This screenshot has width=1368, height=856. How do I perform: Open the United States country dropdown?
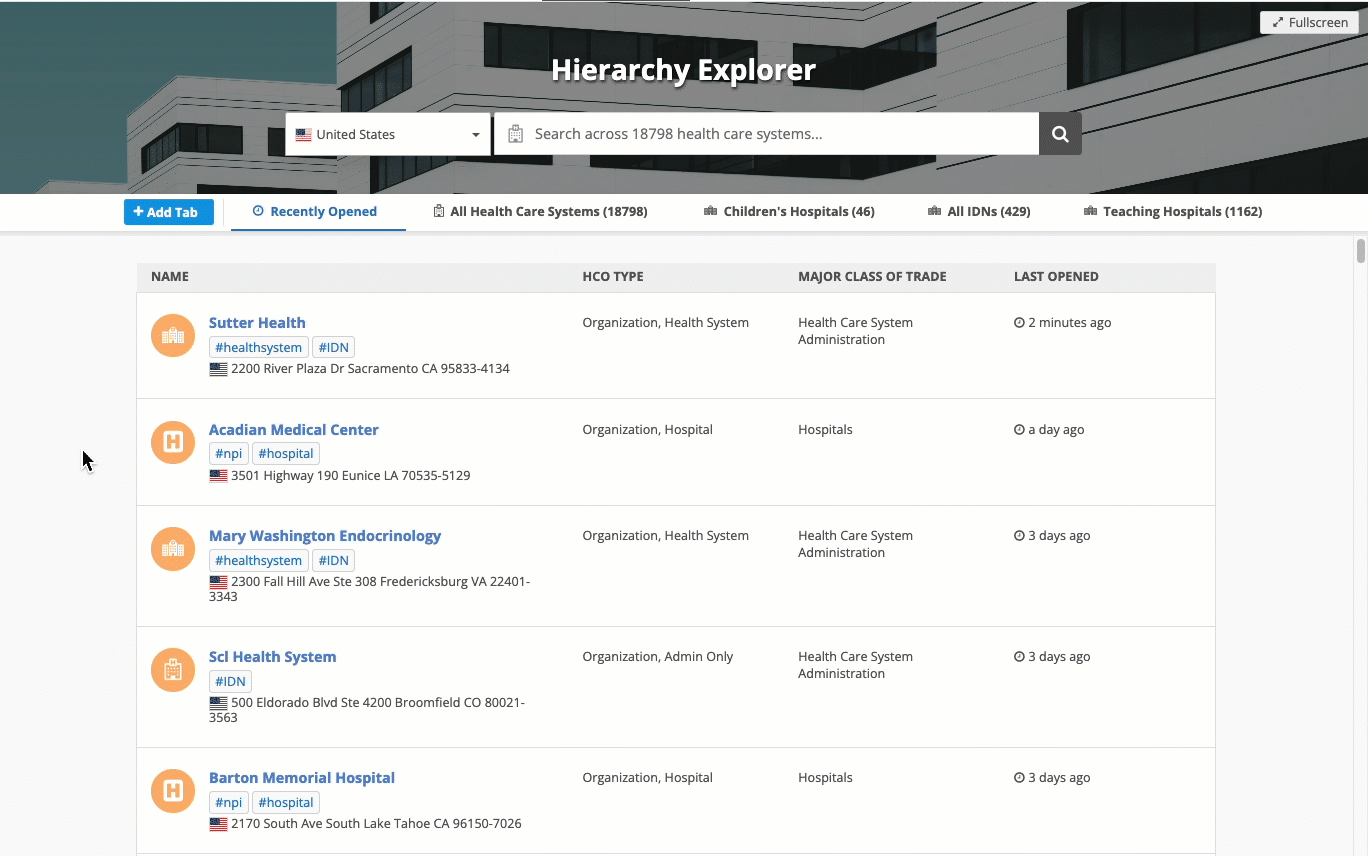[387, 134]
